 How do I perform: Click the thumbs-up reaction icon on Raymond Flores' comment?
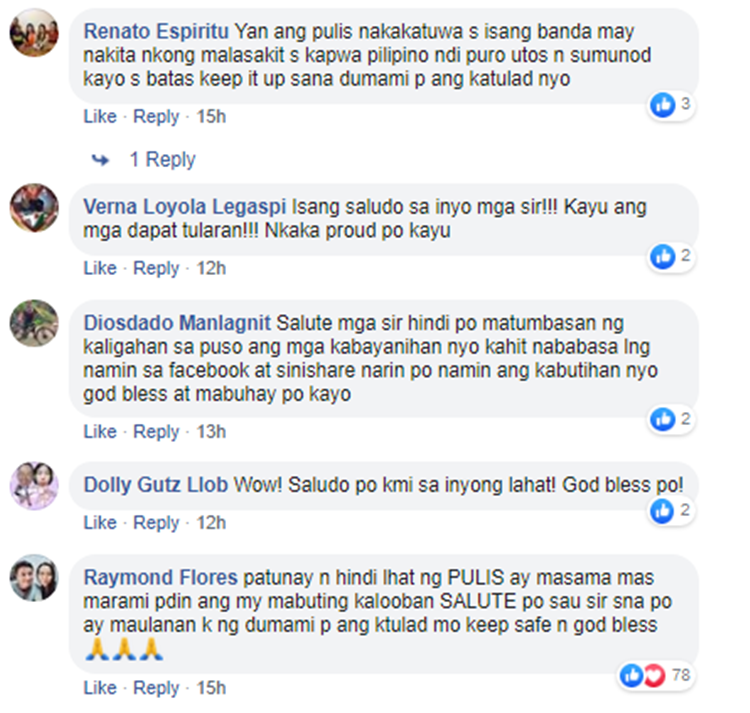[x=631, y=676]
